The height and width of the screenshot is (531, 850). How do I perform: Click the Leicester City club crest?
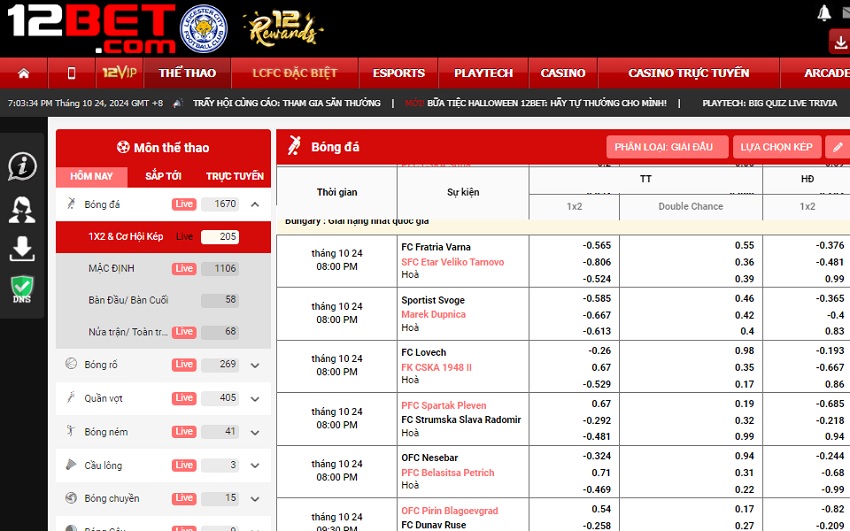coord(203,29)
